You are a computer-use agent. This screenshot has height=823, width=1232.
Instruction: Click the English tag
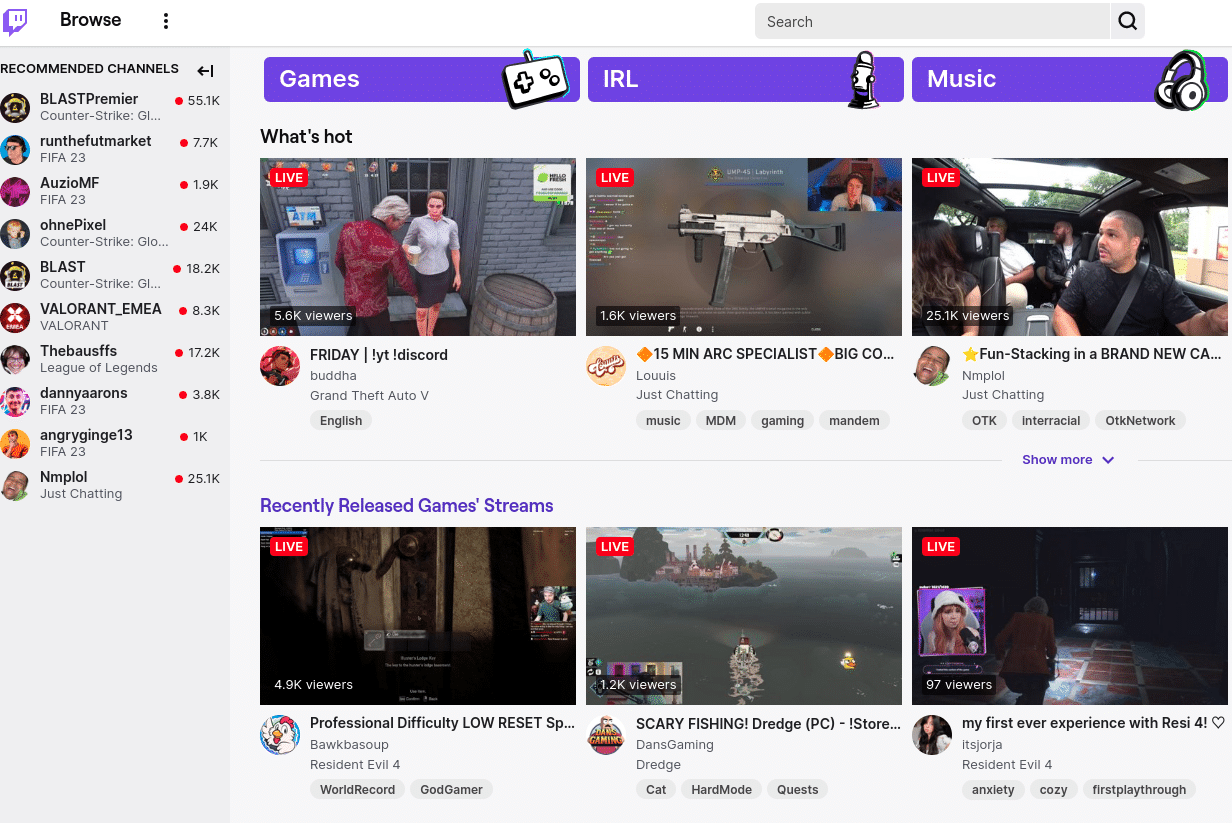[341, 421]
